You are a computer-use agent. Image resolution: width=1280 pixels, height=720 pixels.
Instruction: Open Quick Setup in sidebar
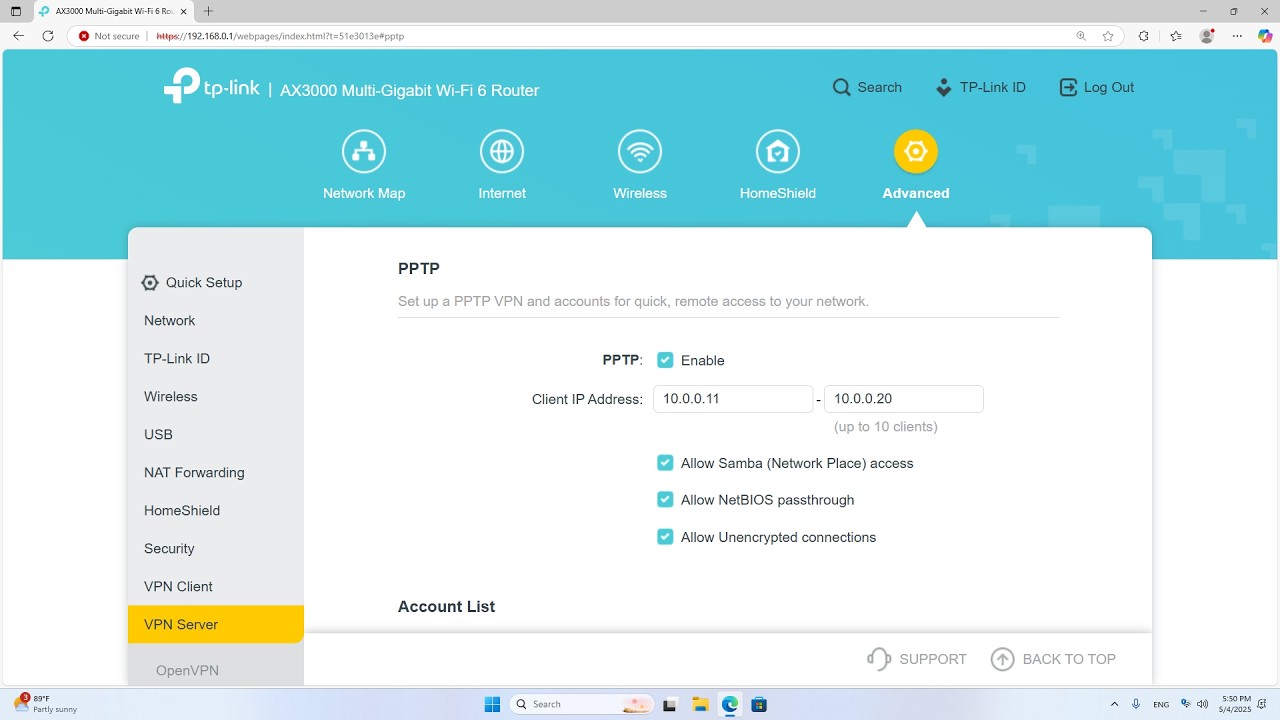(x=192, y=283)
